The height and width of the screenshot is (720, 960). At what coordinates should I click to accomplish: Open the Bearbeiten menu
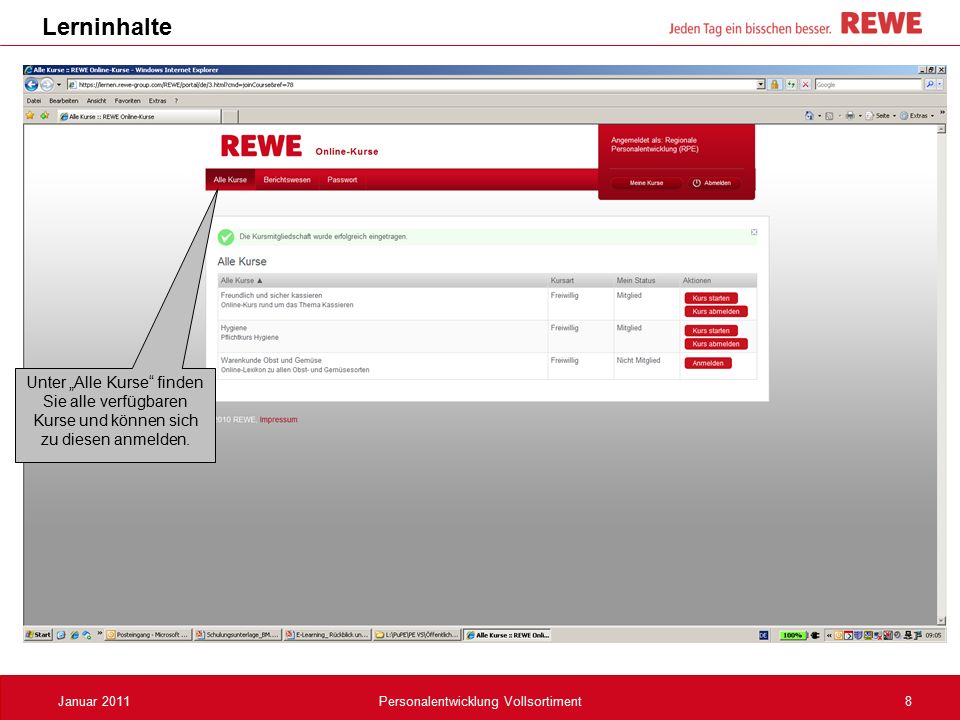(x=64, y=100)
